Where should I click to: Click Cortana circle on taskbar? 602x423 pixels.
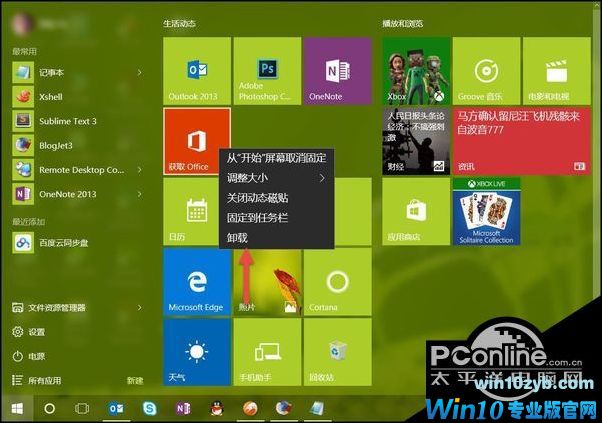(x=50, y=409)
